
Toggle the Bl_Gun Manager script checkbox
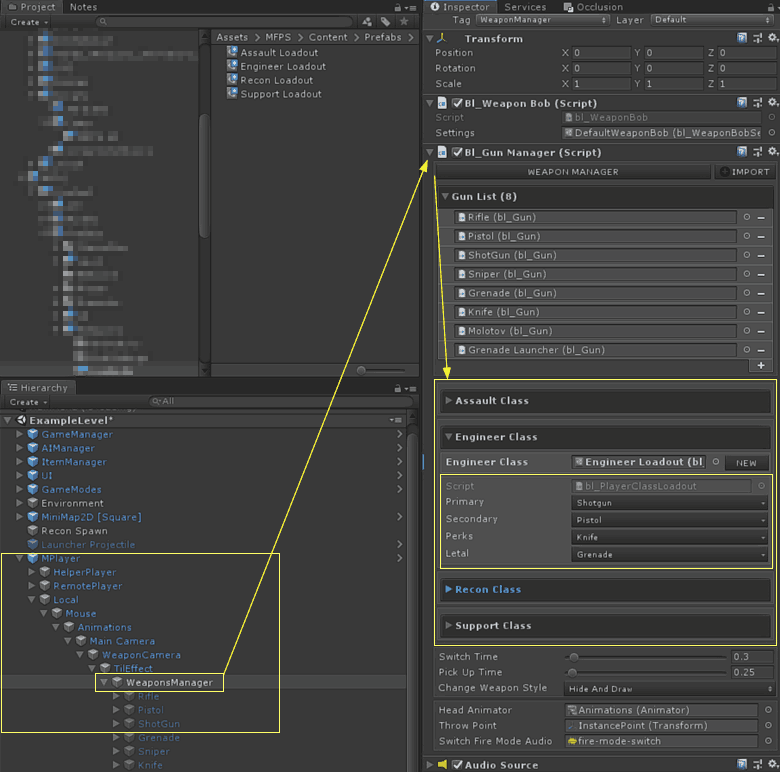458,152
